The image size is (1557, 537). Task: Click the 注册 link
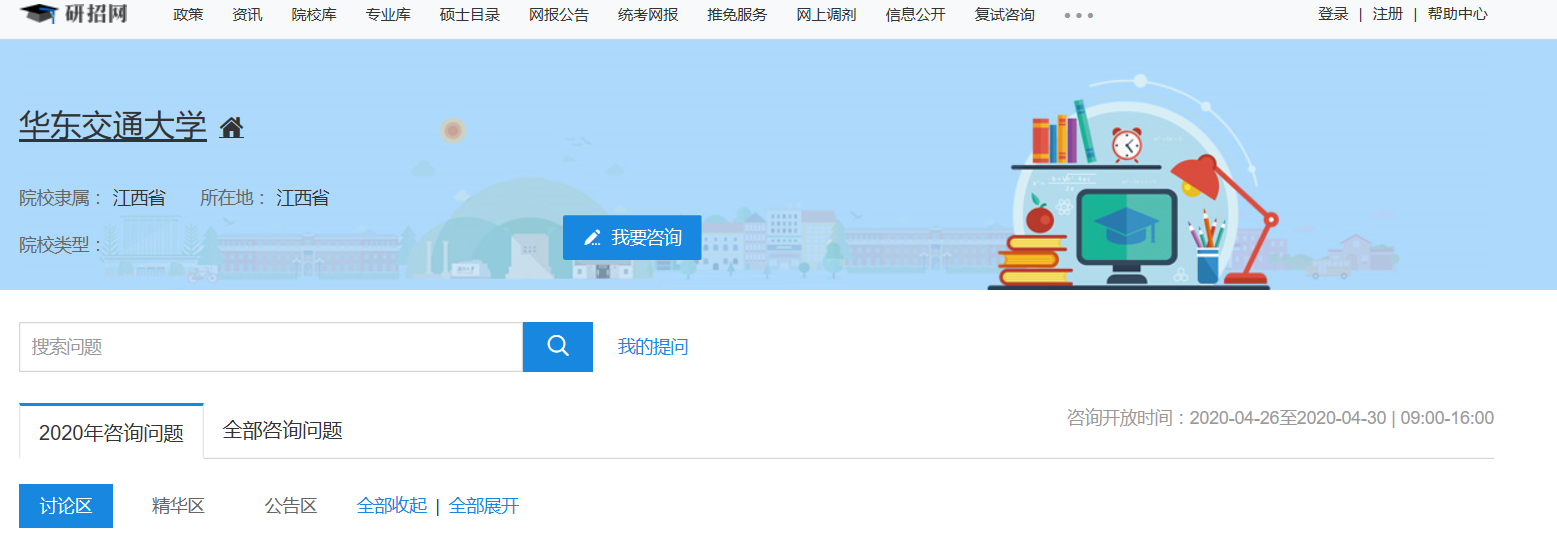(1387, 14)
